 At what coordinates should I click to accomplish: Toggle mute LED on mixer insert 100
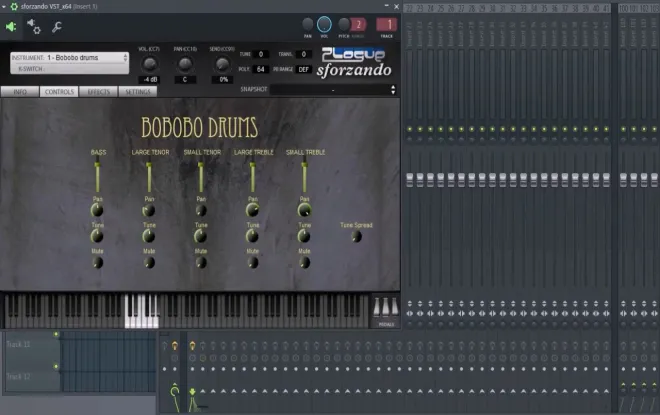click(623, 129)
